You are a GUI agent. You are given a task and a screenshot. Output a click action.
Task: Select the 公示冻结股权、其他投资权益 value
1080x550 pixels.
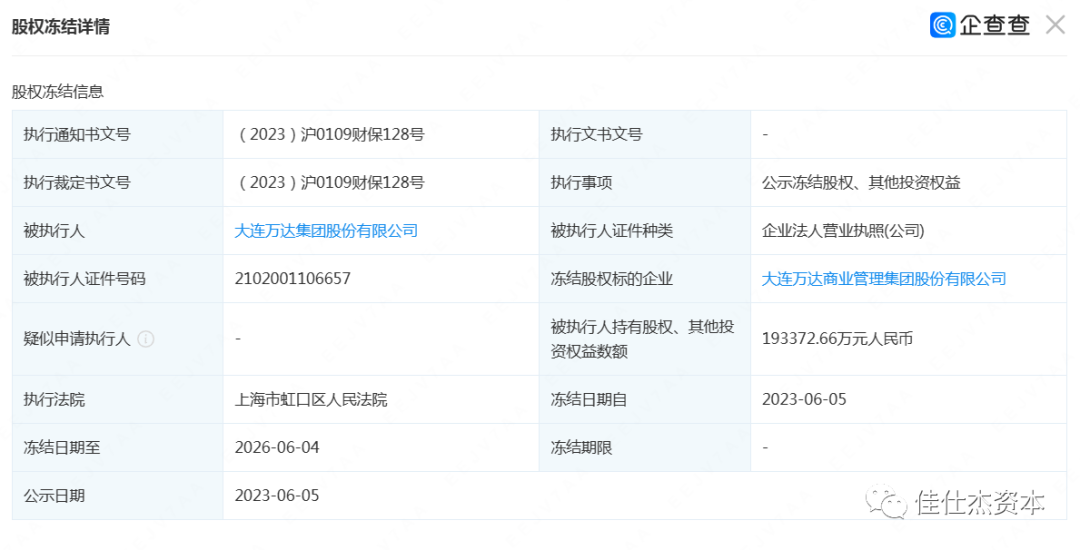pyautogui.click(x=861, y=182)
